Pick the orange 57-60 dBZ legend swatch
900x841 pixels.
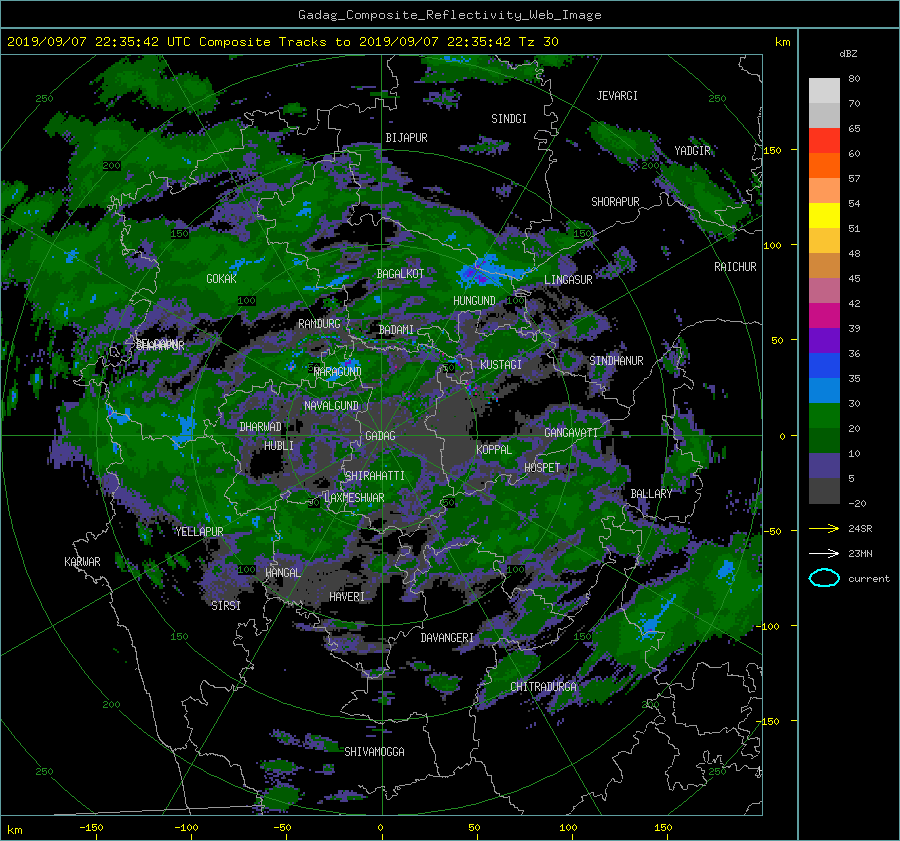tap(824, 166)
